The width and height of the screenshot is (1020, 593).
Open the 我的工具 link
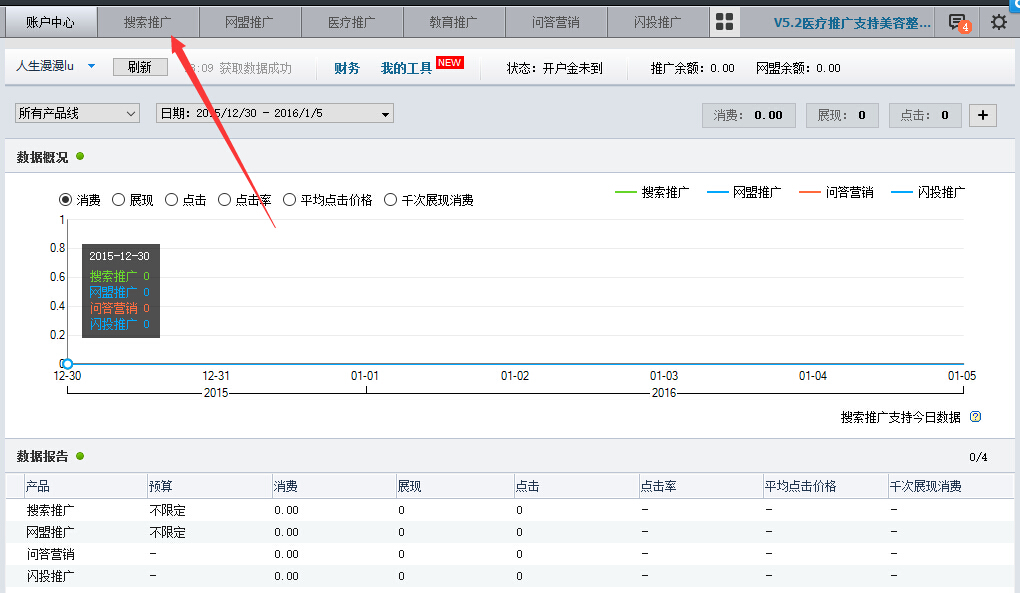407,68
